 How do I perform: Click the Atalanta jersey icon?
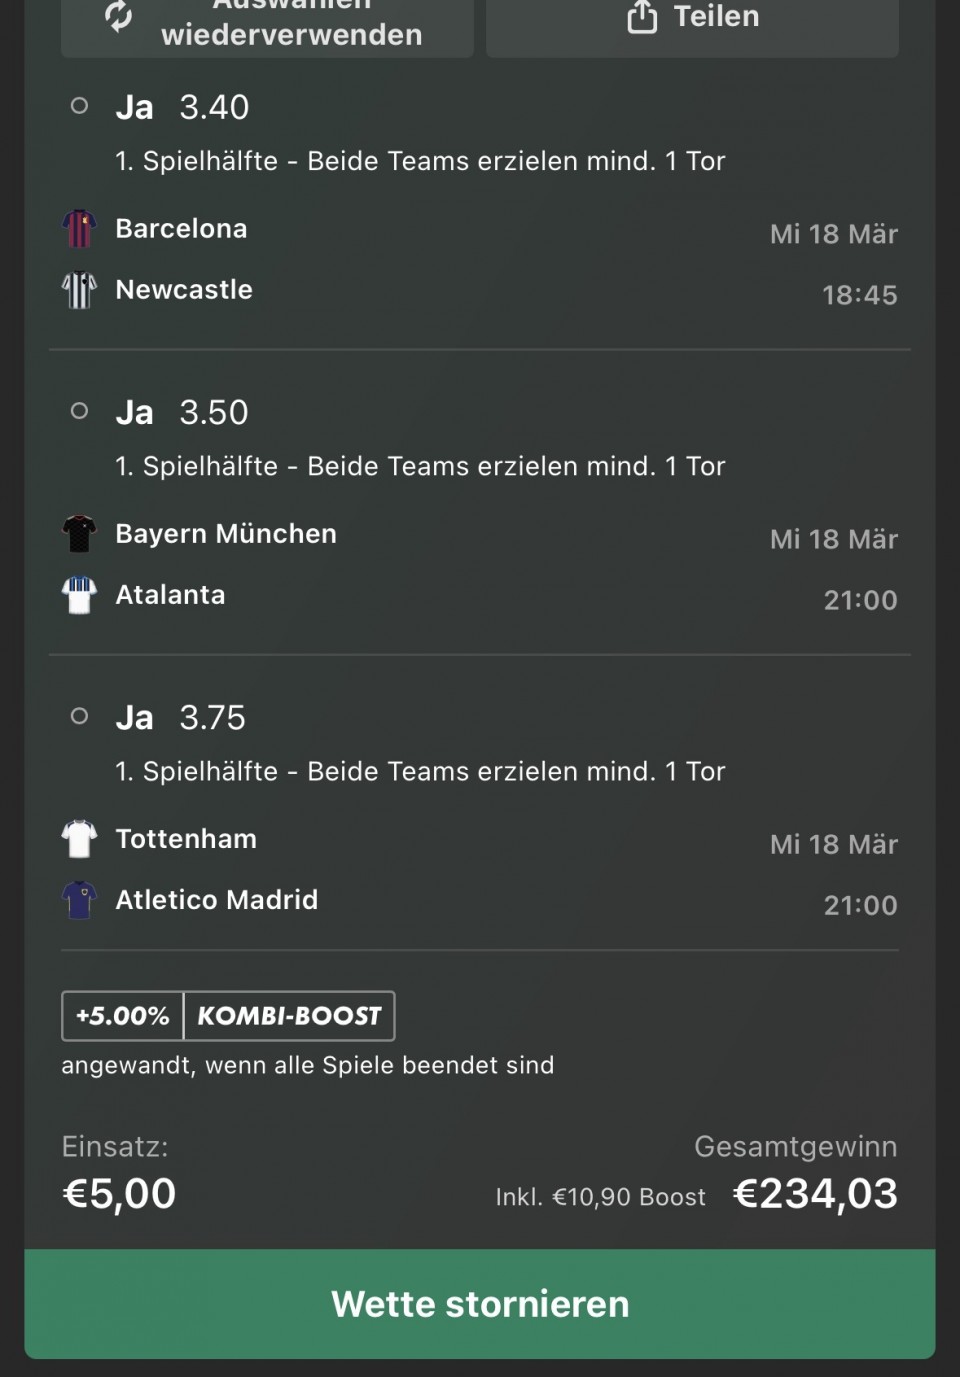(x=79, y=595)
